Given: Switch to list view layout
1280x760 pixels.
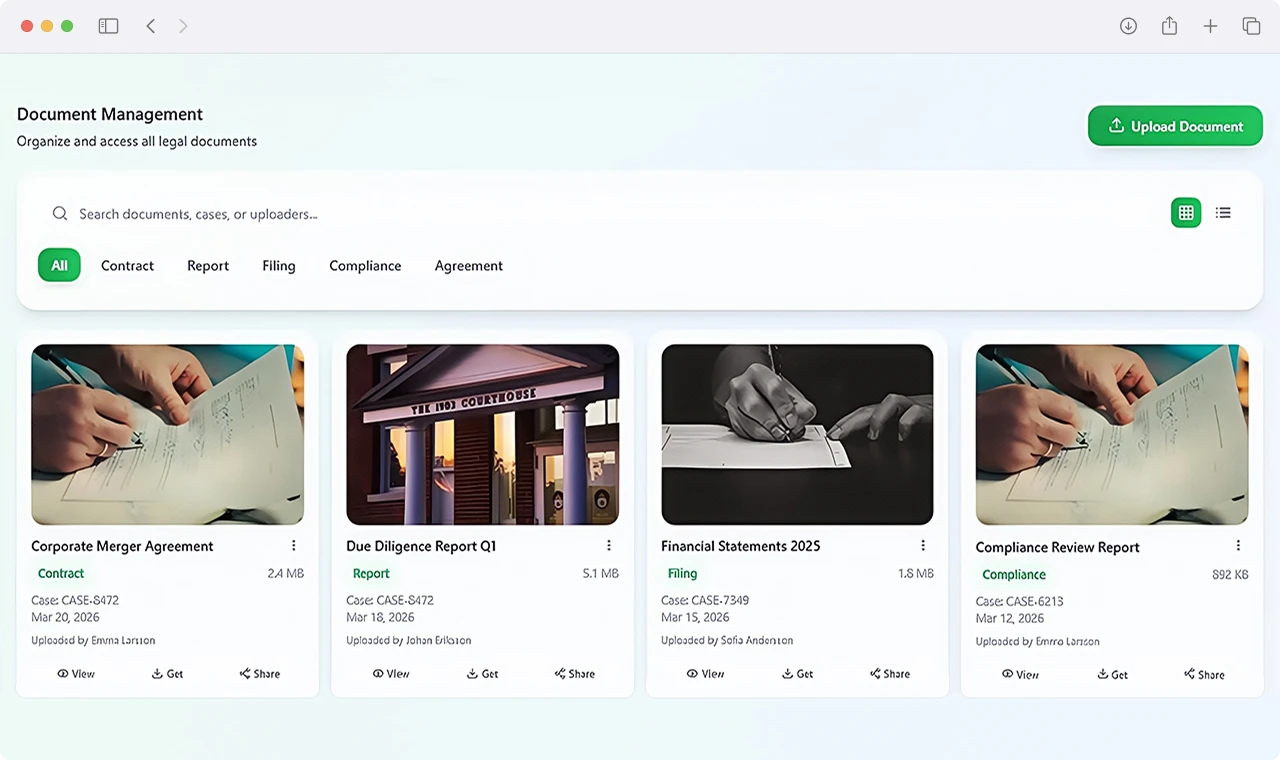Looking at the screenshot, I should (1223, 212).
